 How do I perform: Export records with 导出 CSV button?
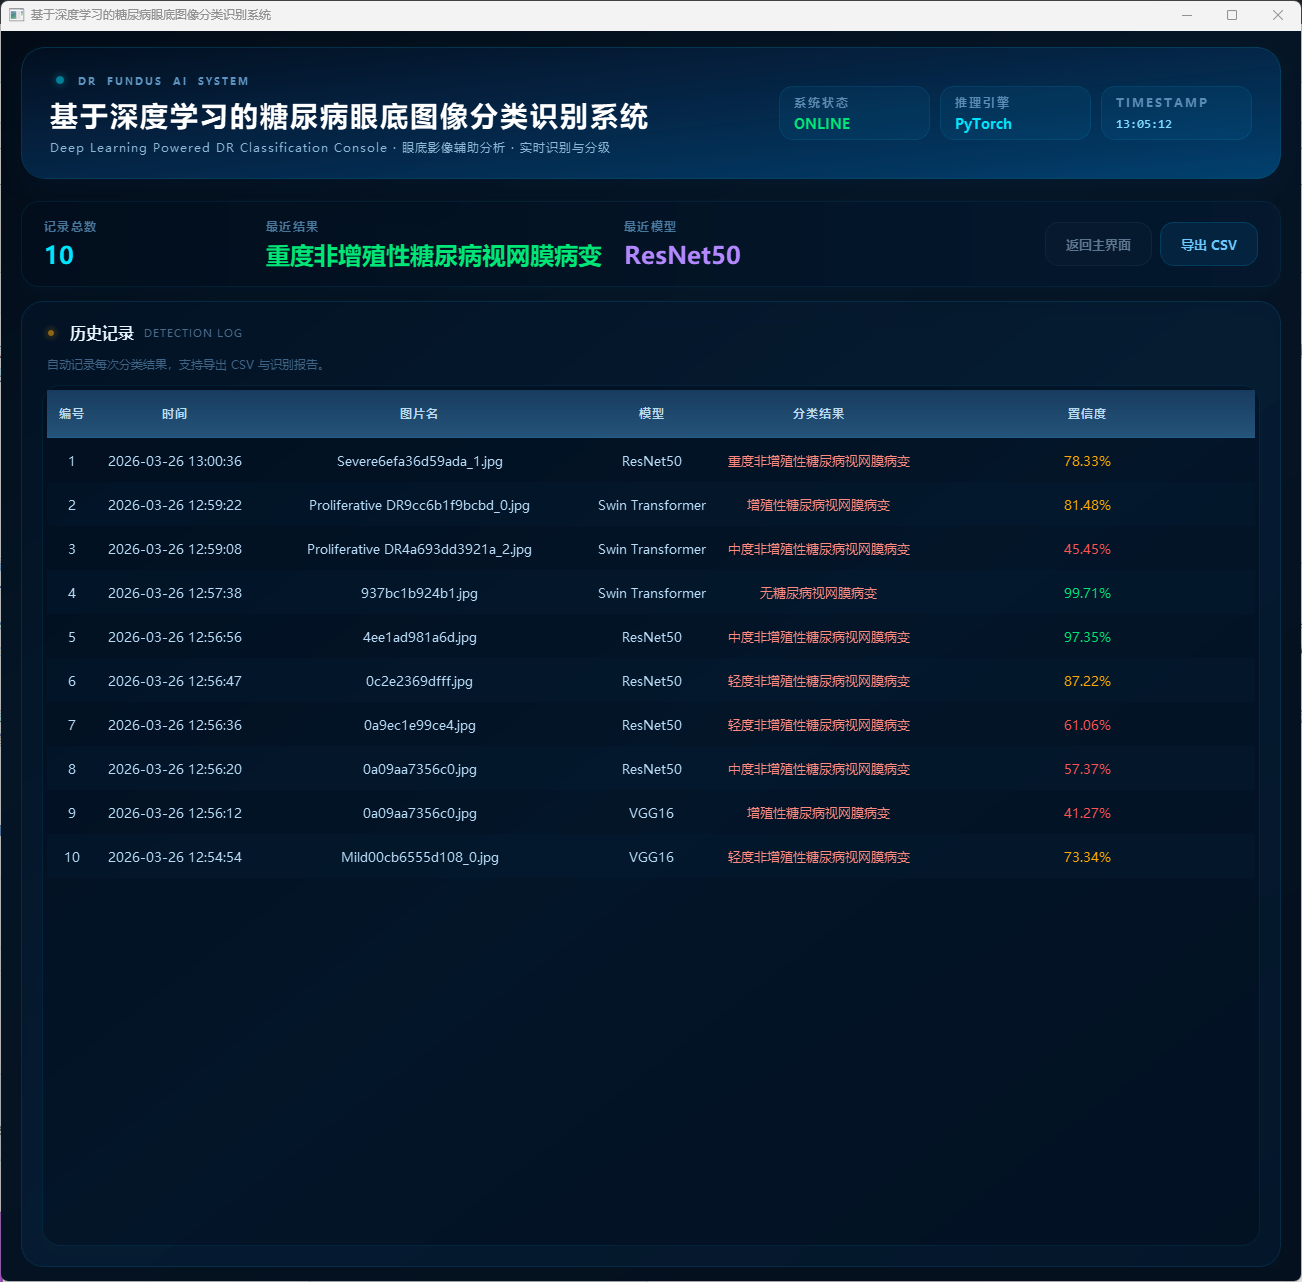click(1208, 244)
